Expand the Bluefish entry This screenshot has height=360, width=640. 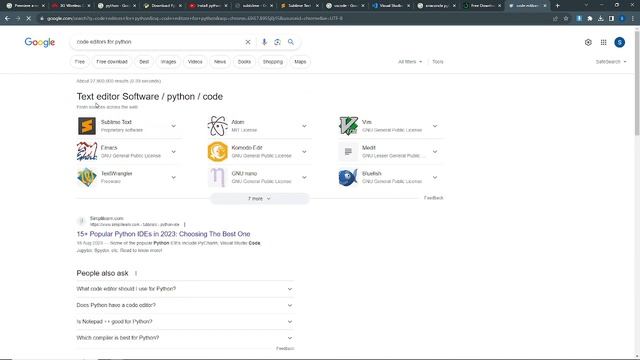click(435, 178)
